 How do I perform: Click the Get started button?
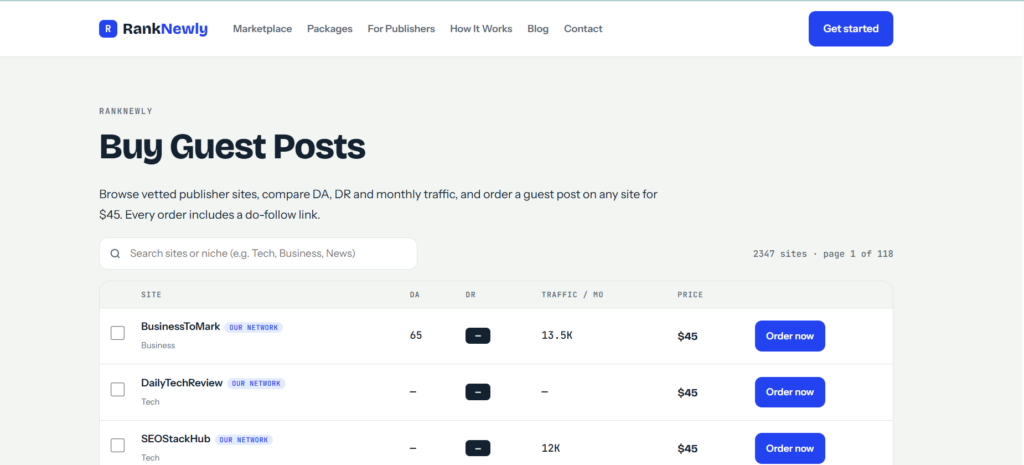click(x=850, y=29)
